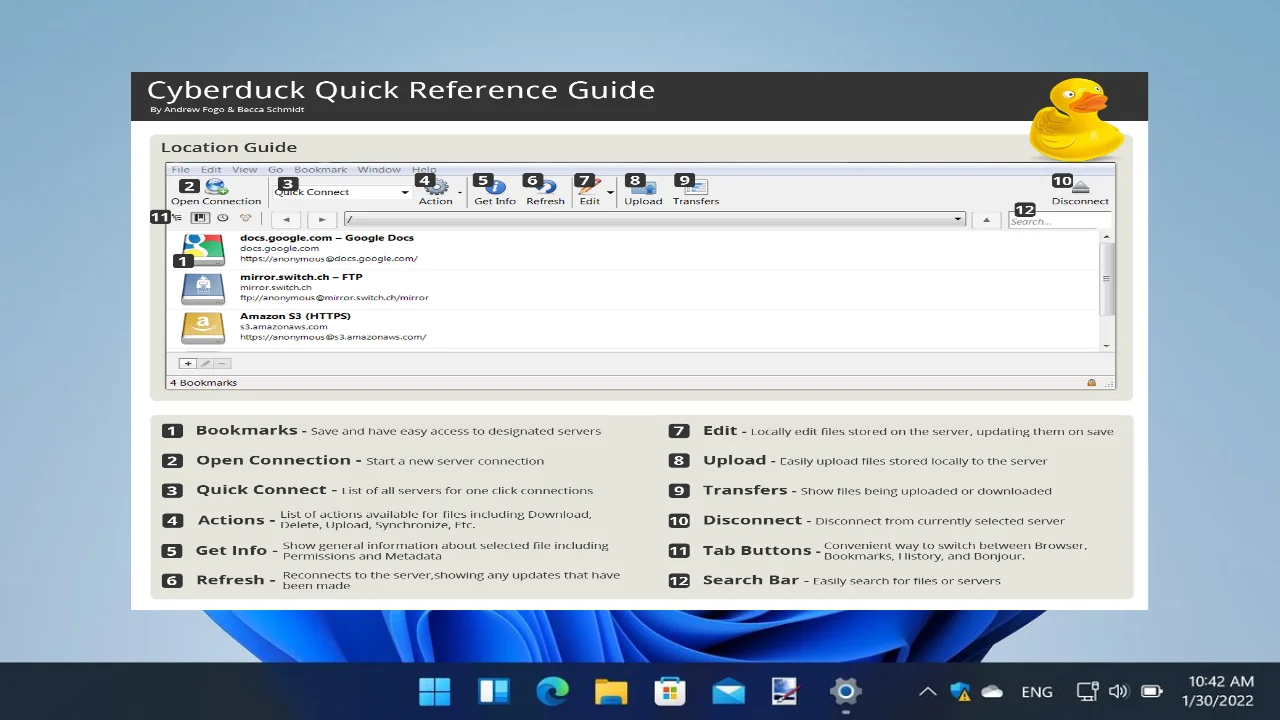The width and height of the screenshot is (1280, 720).
Task: Open the Bookmark menu
Action: [320, 170]
